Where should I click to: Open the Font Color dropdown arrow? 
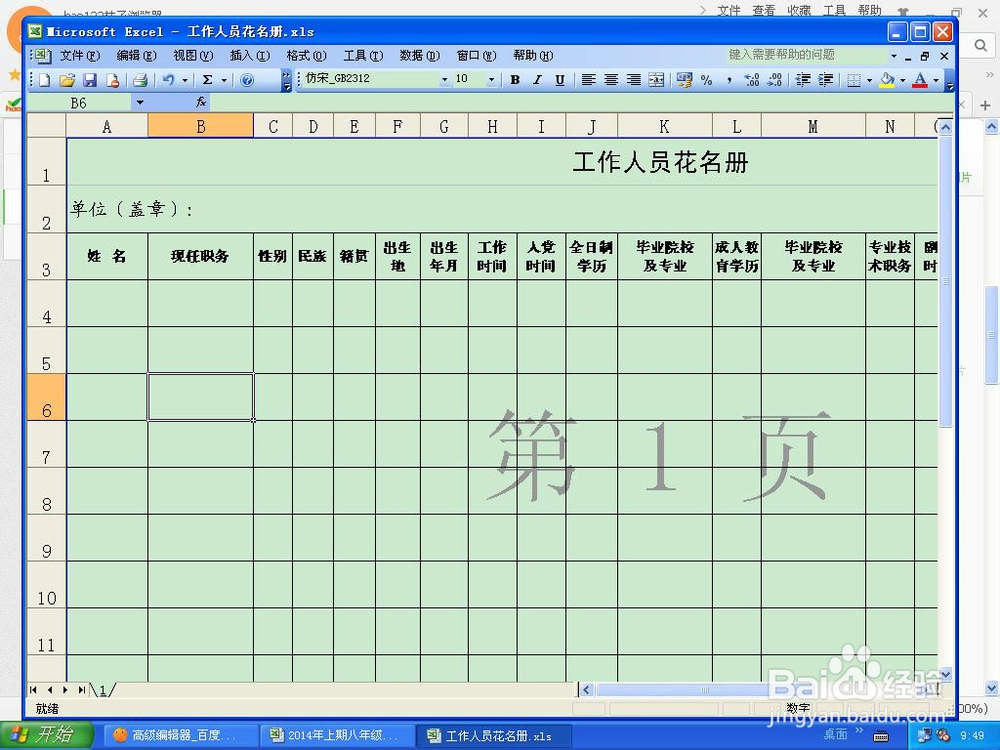pos(936,80)
